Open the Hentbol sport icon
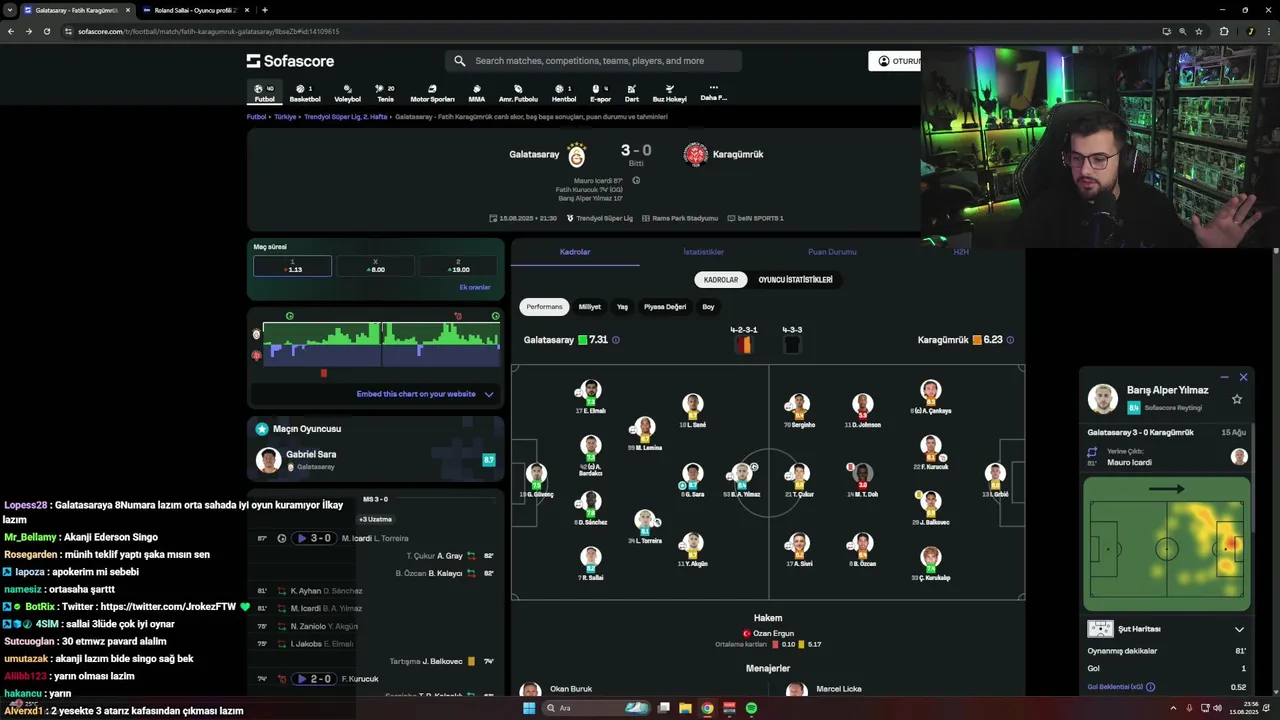 click(x=563, y=93)
